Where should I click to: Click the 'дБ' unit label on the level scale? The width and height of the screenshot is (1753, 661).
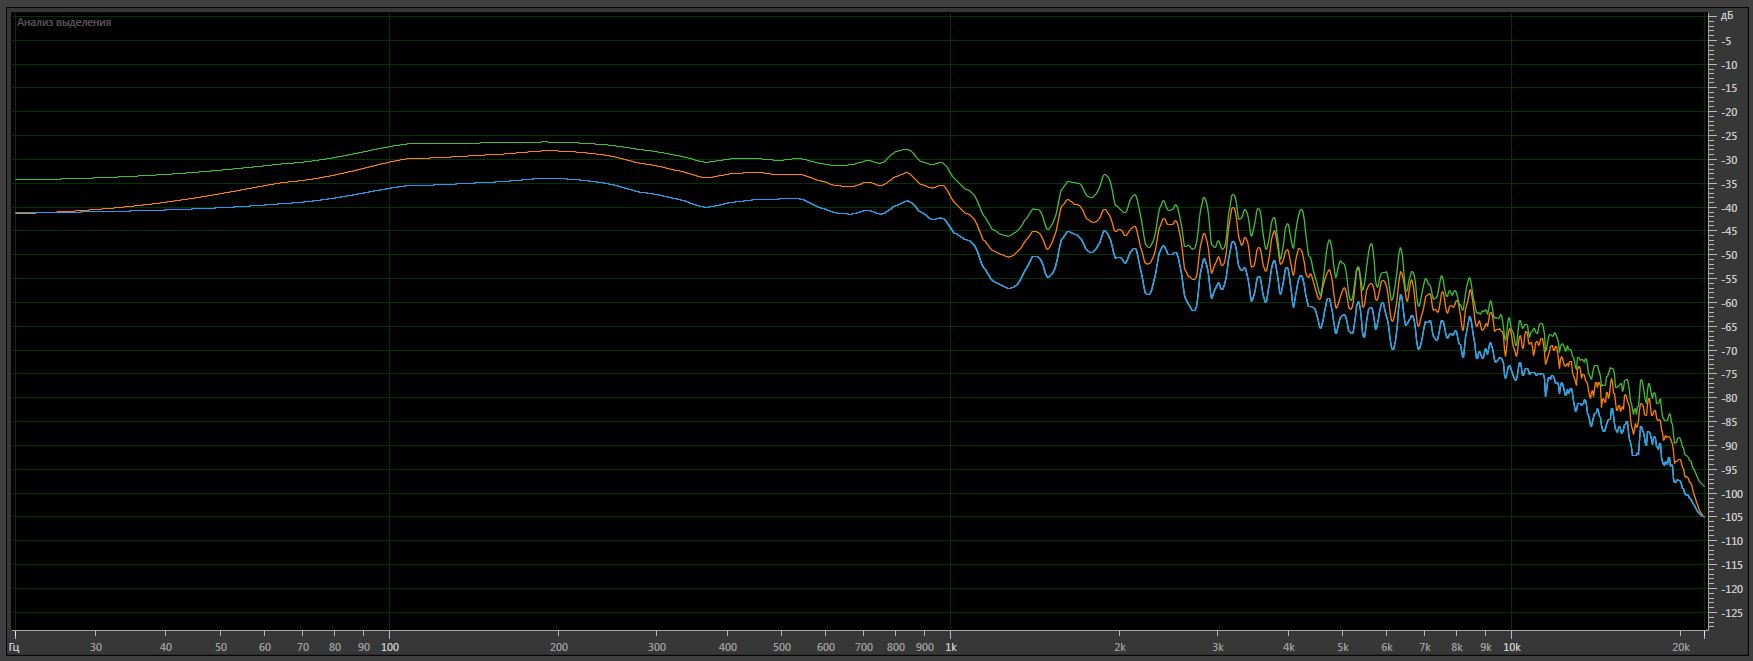pyautogui.click(x=1727, y=17)
